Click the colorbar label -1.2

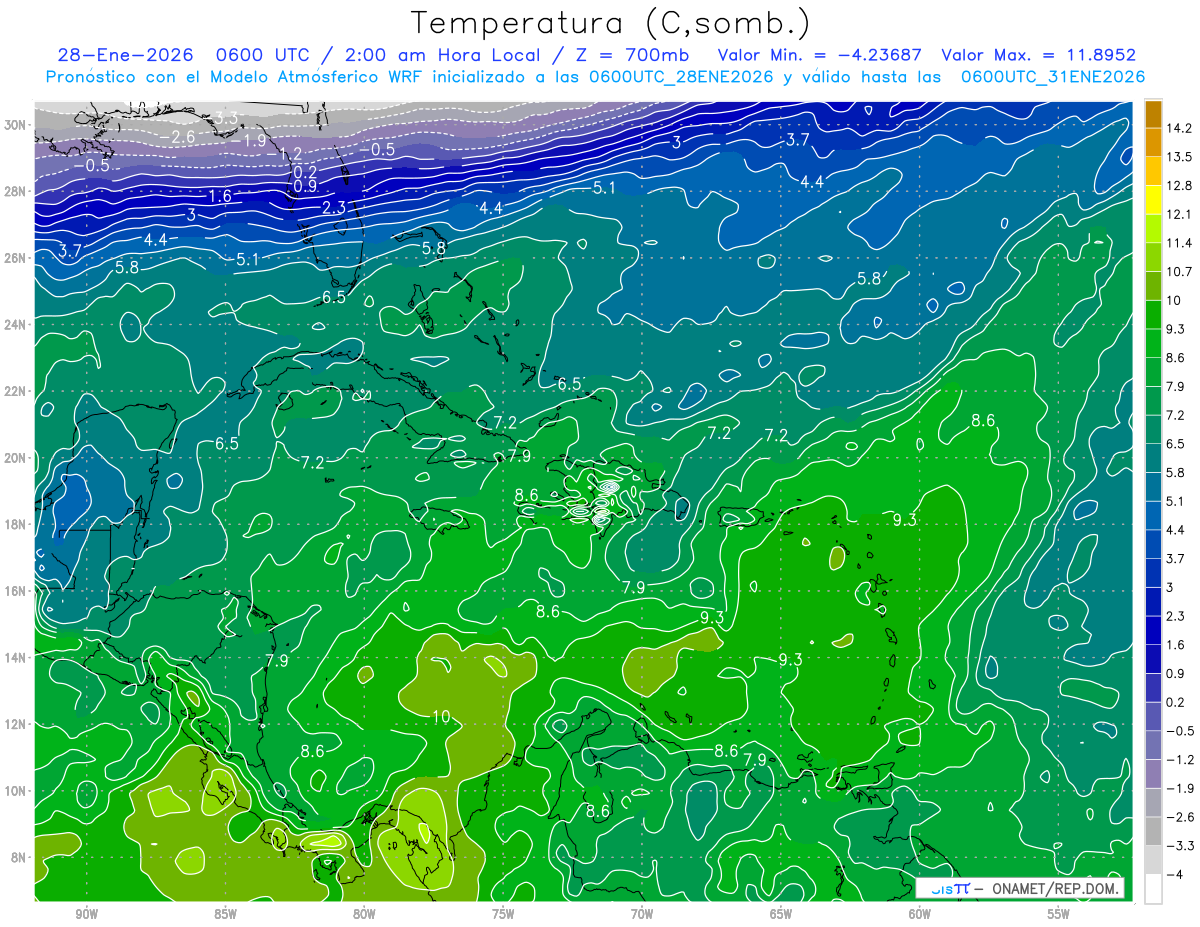pos(1180,760)
